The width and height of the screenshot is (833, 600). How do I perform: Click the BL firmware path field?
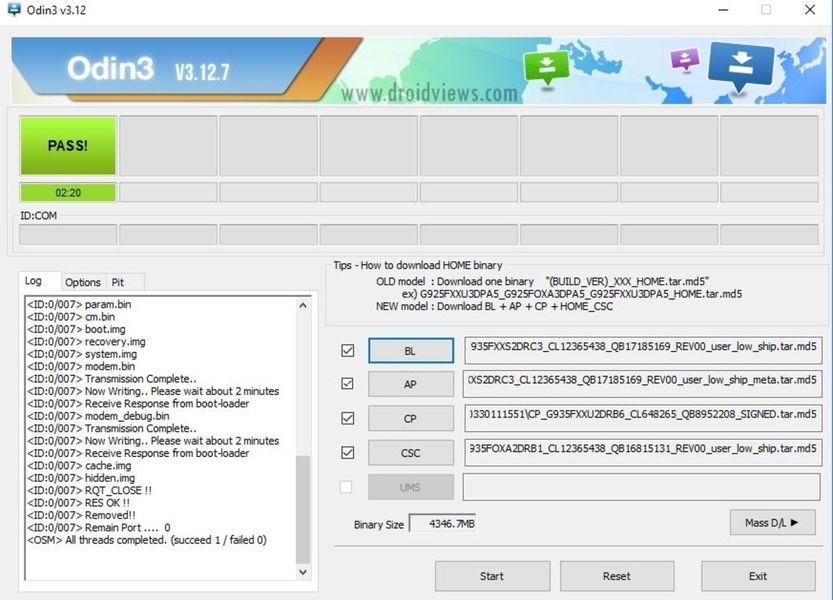pyautogui.click(x=643, y=350)
